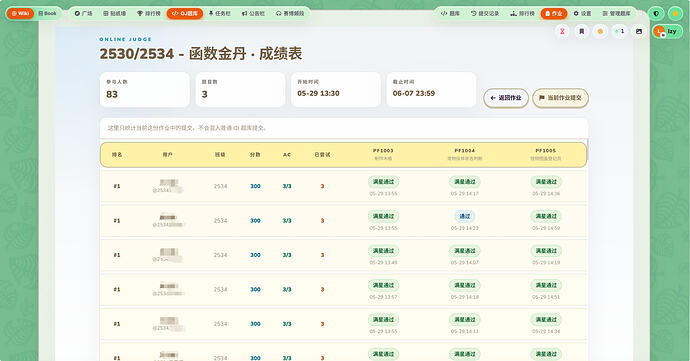Click the PF1005 column header
The height and width of the screenshot is (361, 690).
pos(546,154)
